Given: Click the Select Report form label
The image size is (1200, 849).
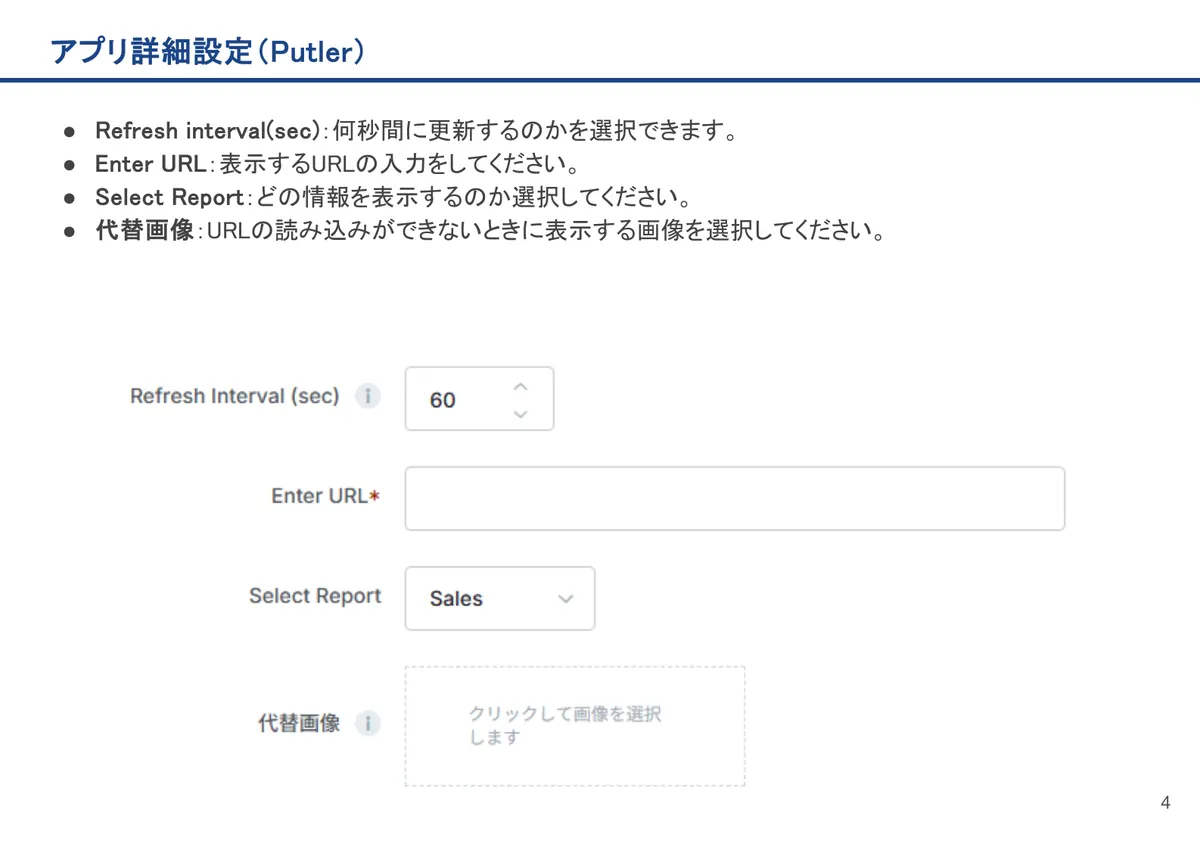Looking at the screenshot, I should pos(315,596).
